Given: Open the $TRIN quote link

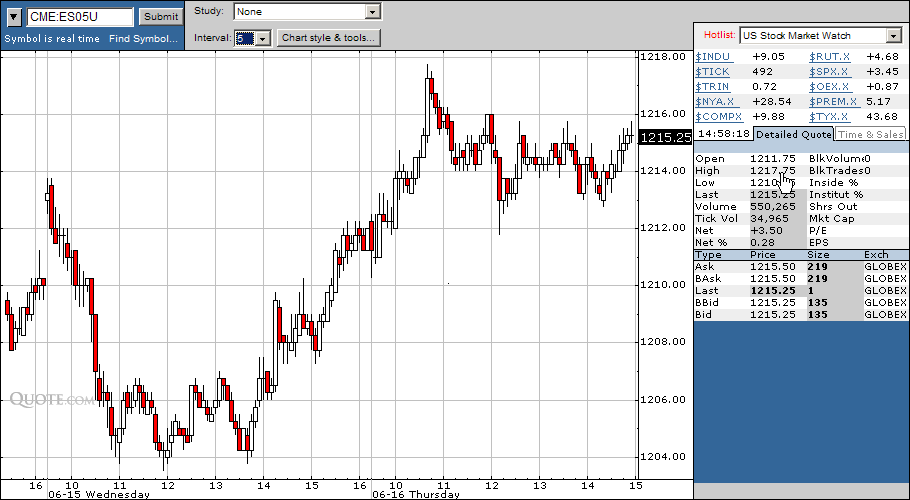Looking at the screenshot, I should (712, 87).
